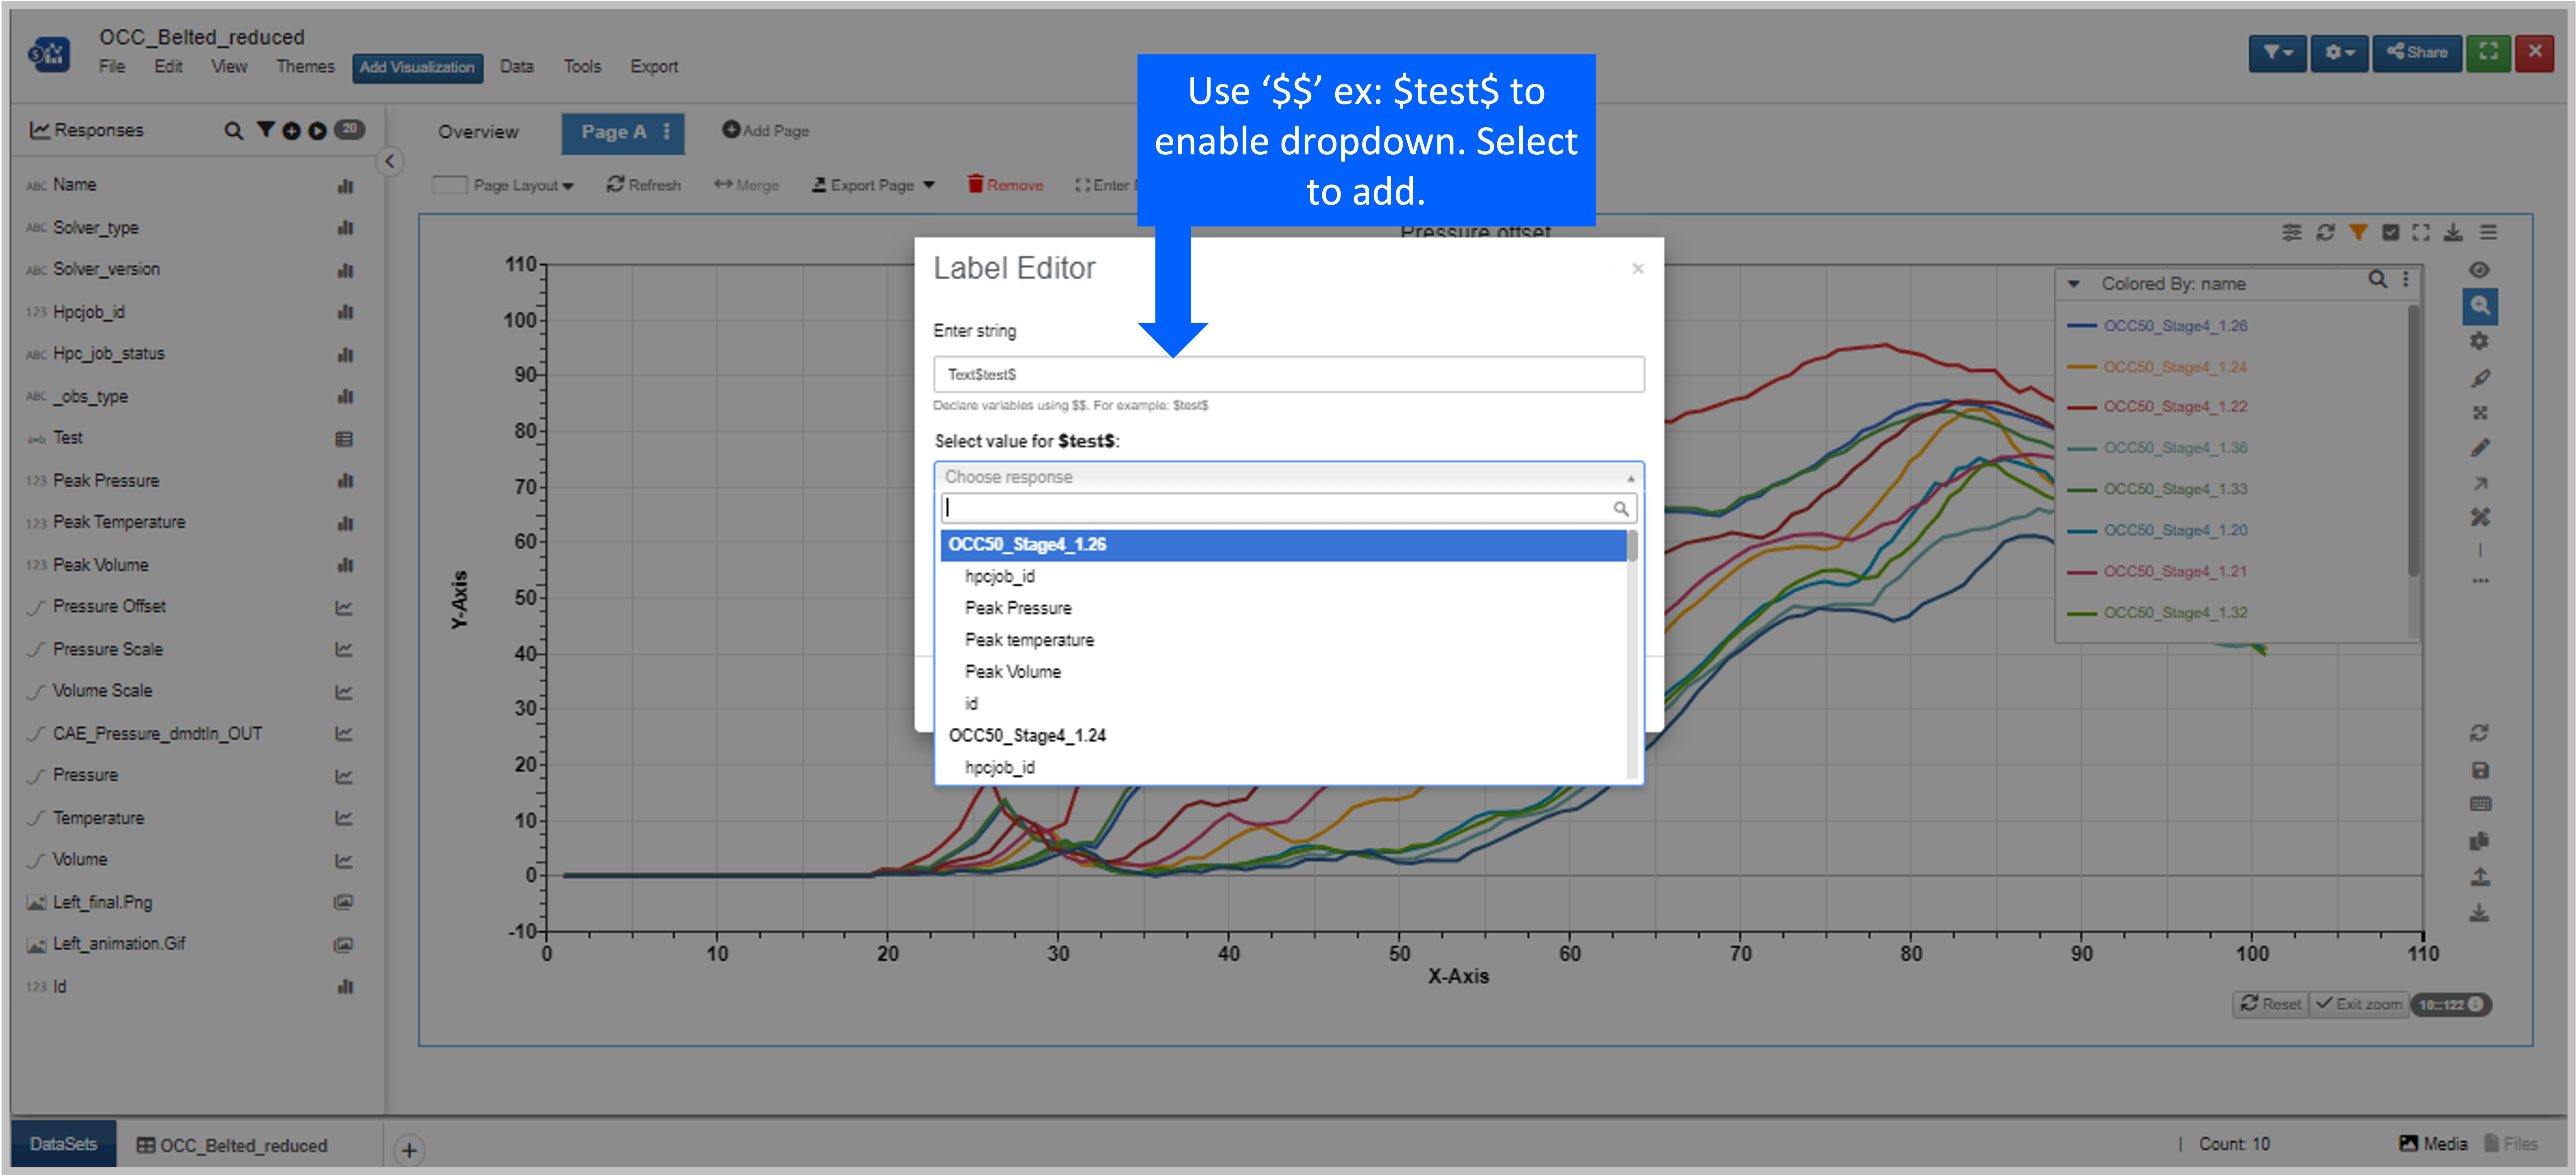
Task: Open the top-bar filter dropdown button
Action: coord(2277,53)
